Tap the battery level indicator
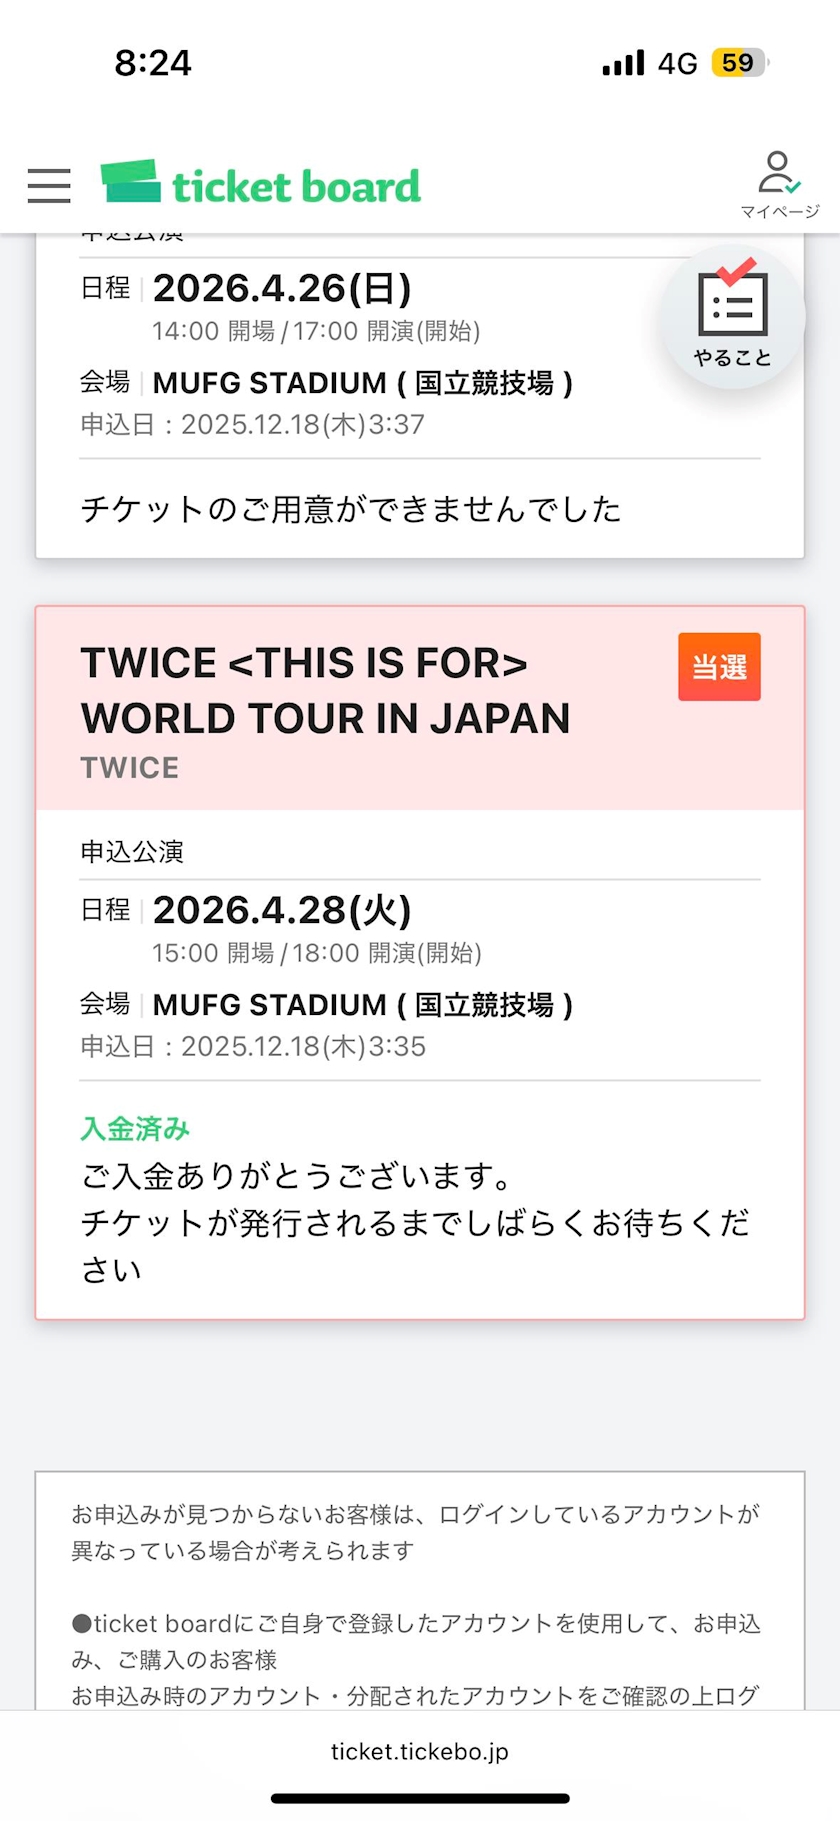 (738, 63)
